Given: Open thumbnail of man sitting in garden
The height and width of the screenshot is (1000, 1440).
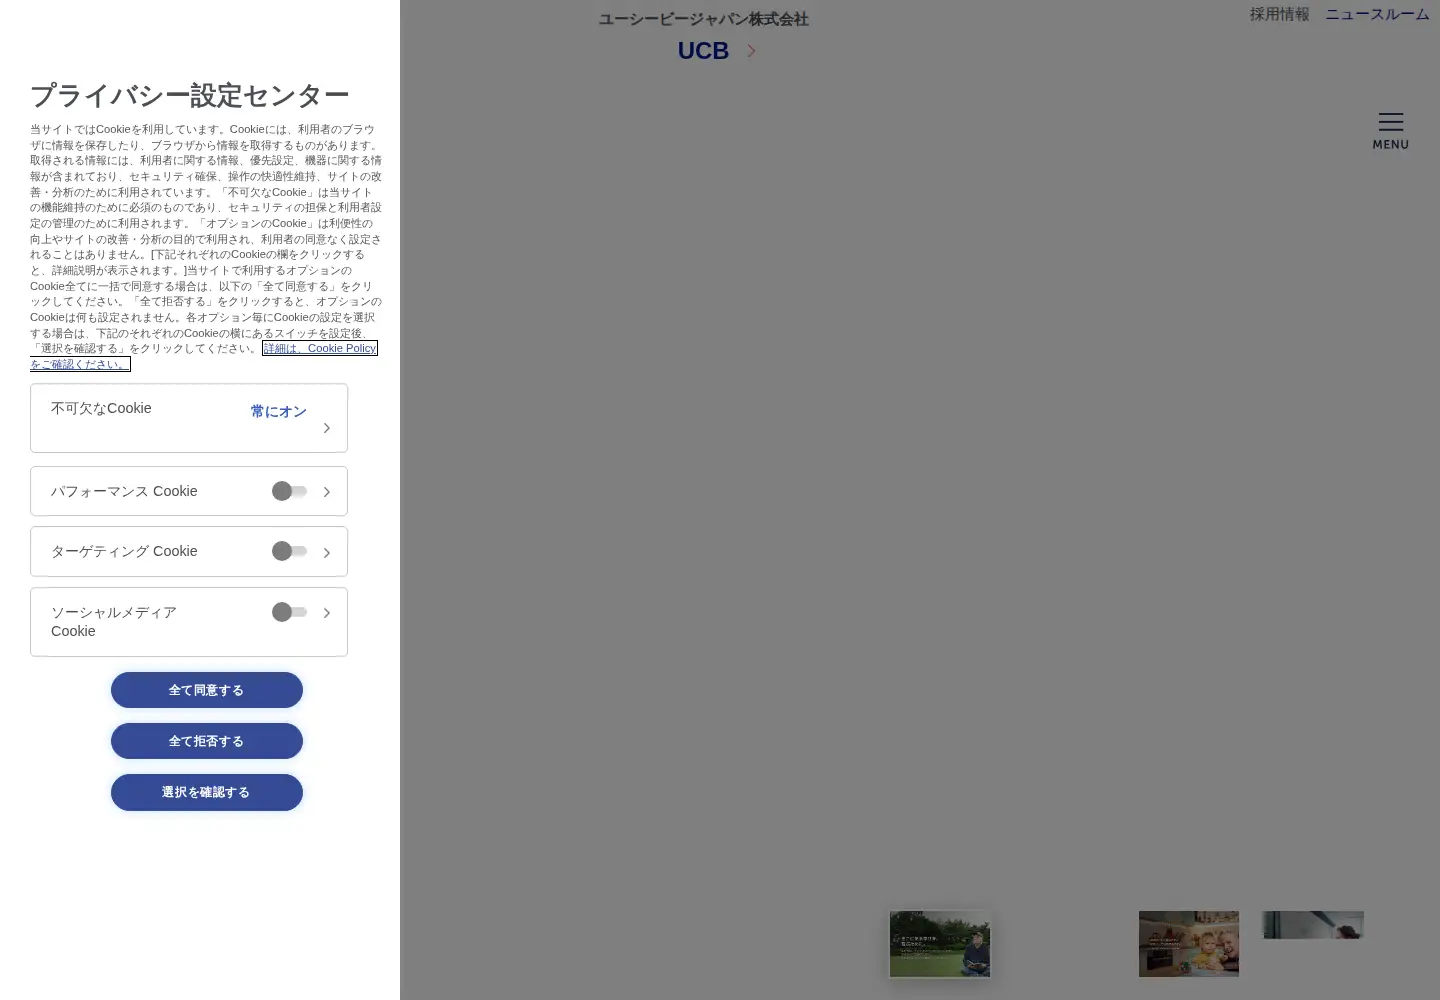Looking at the screenshot, I should point(940,944).
